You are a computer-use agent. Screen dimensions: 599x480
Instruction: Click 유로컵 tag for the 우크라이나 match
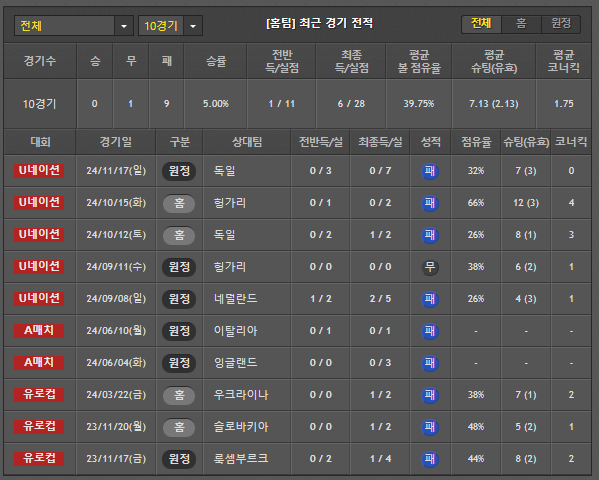[39, 394]
